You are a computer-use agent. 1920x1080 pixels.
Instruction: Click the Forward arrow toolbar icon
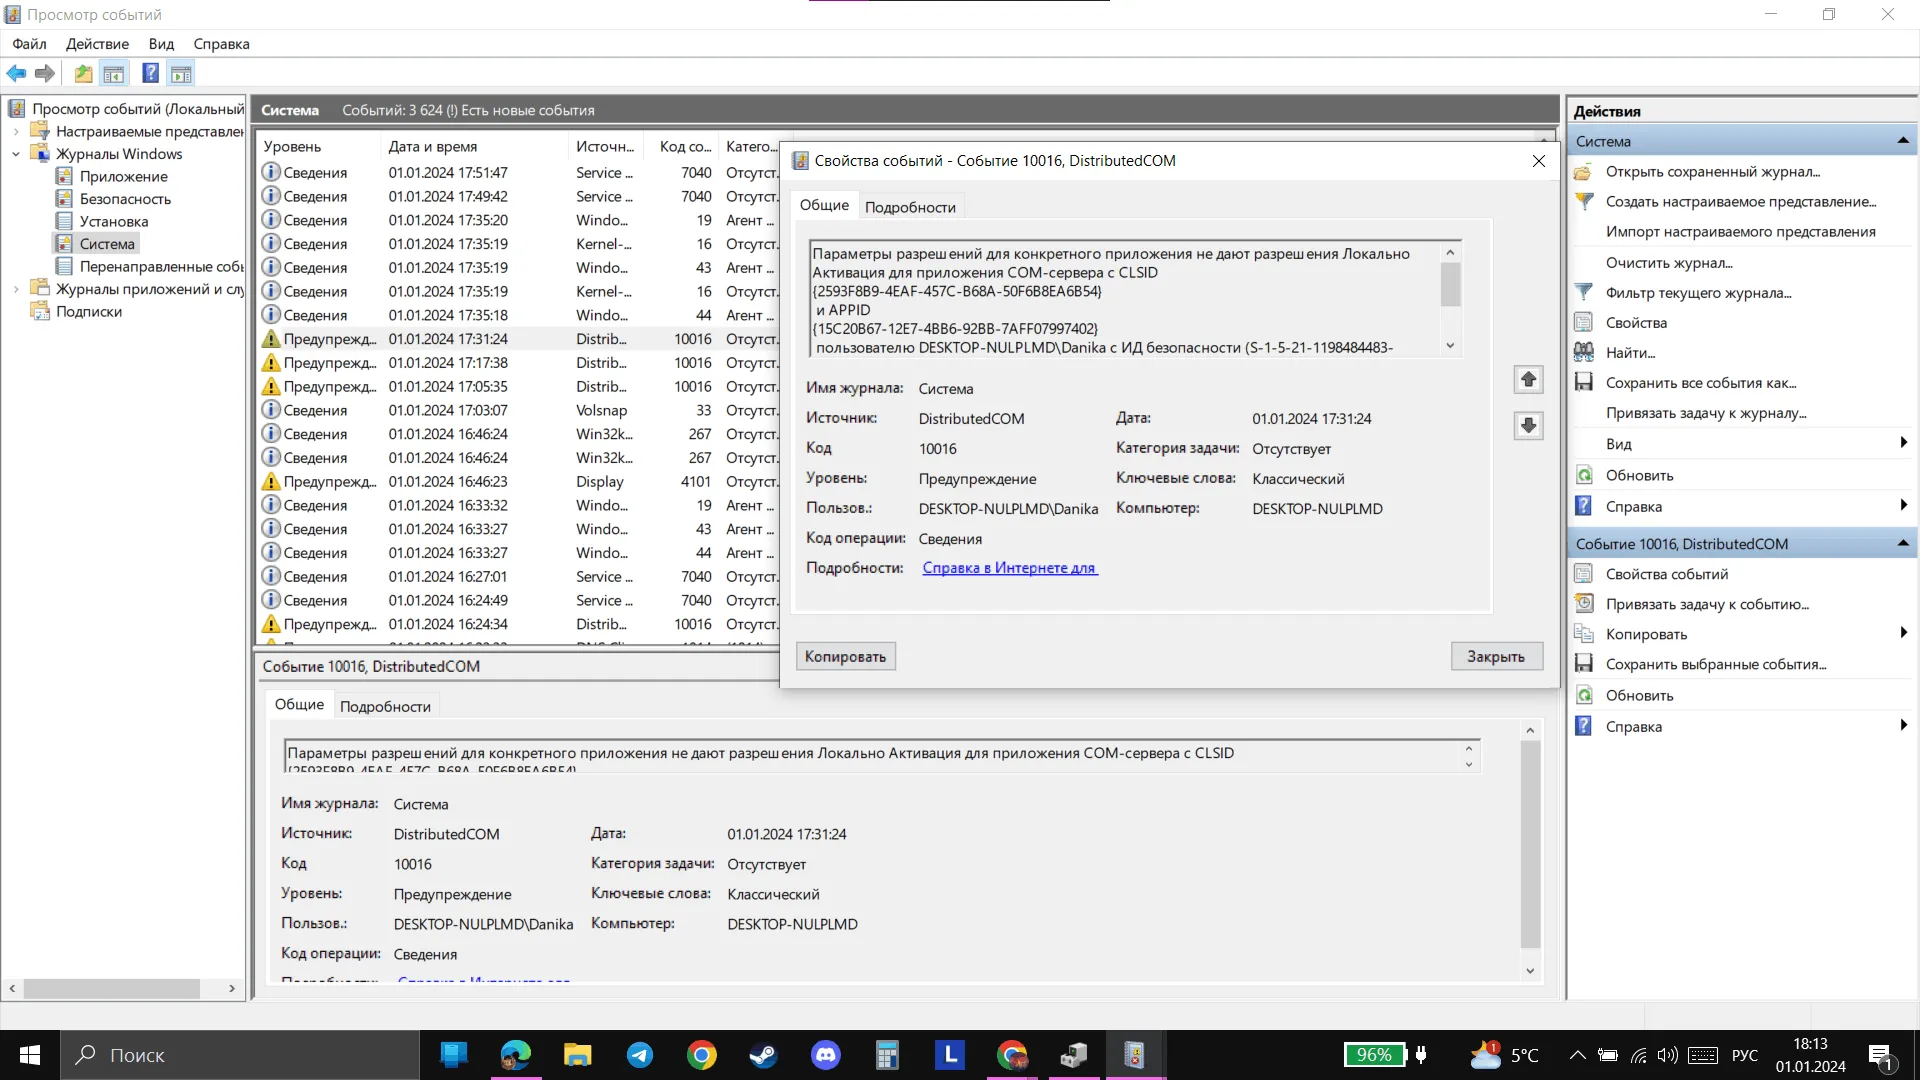pyautogui.click(x=44, y=73)
